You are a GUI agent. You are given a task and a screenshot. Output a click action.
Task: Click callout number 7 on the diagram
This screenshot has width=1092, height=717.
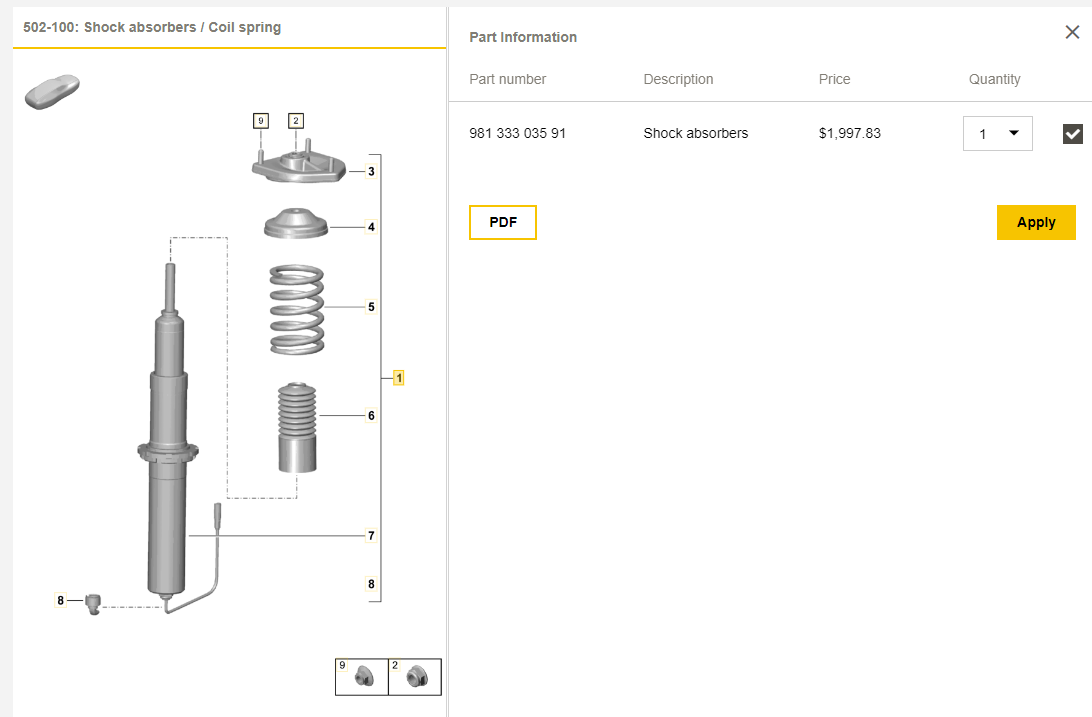click(371, 536)
